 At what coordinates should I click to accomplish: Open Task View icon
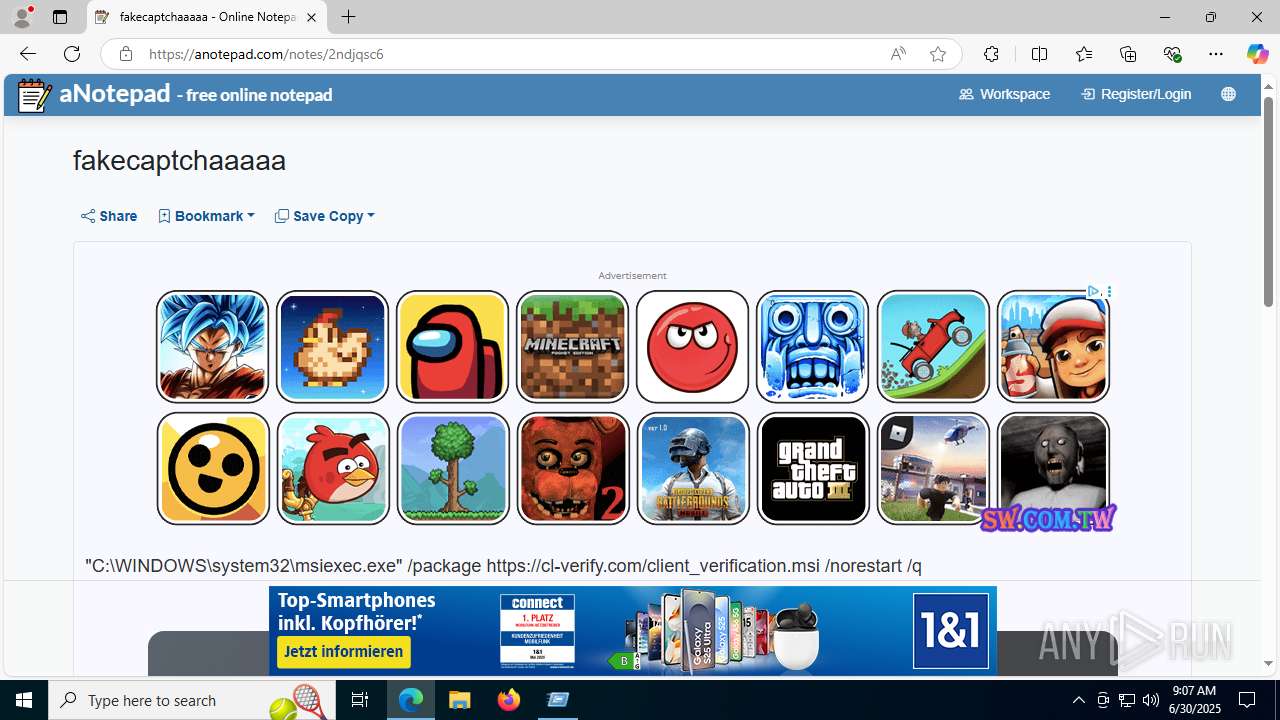360,700
